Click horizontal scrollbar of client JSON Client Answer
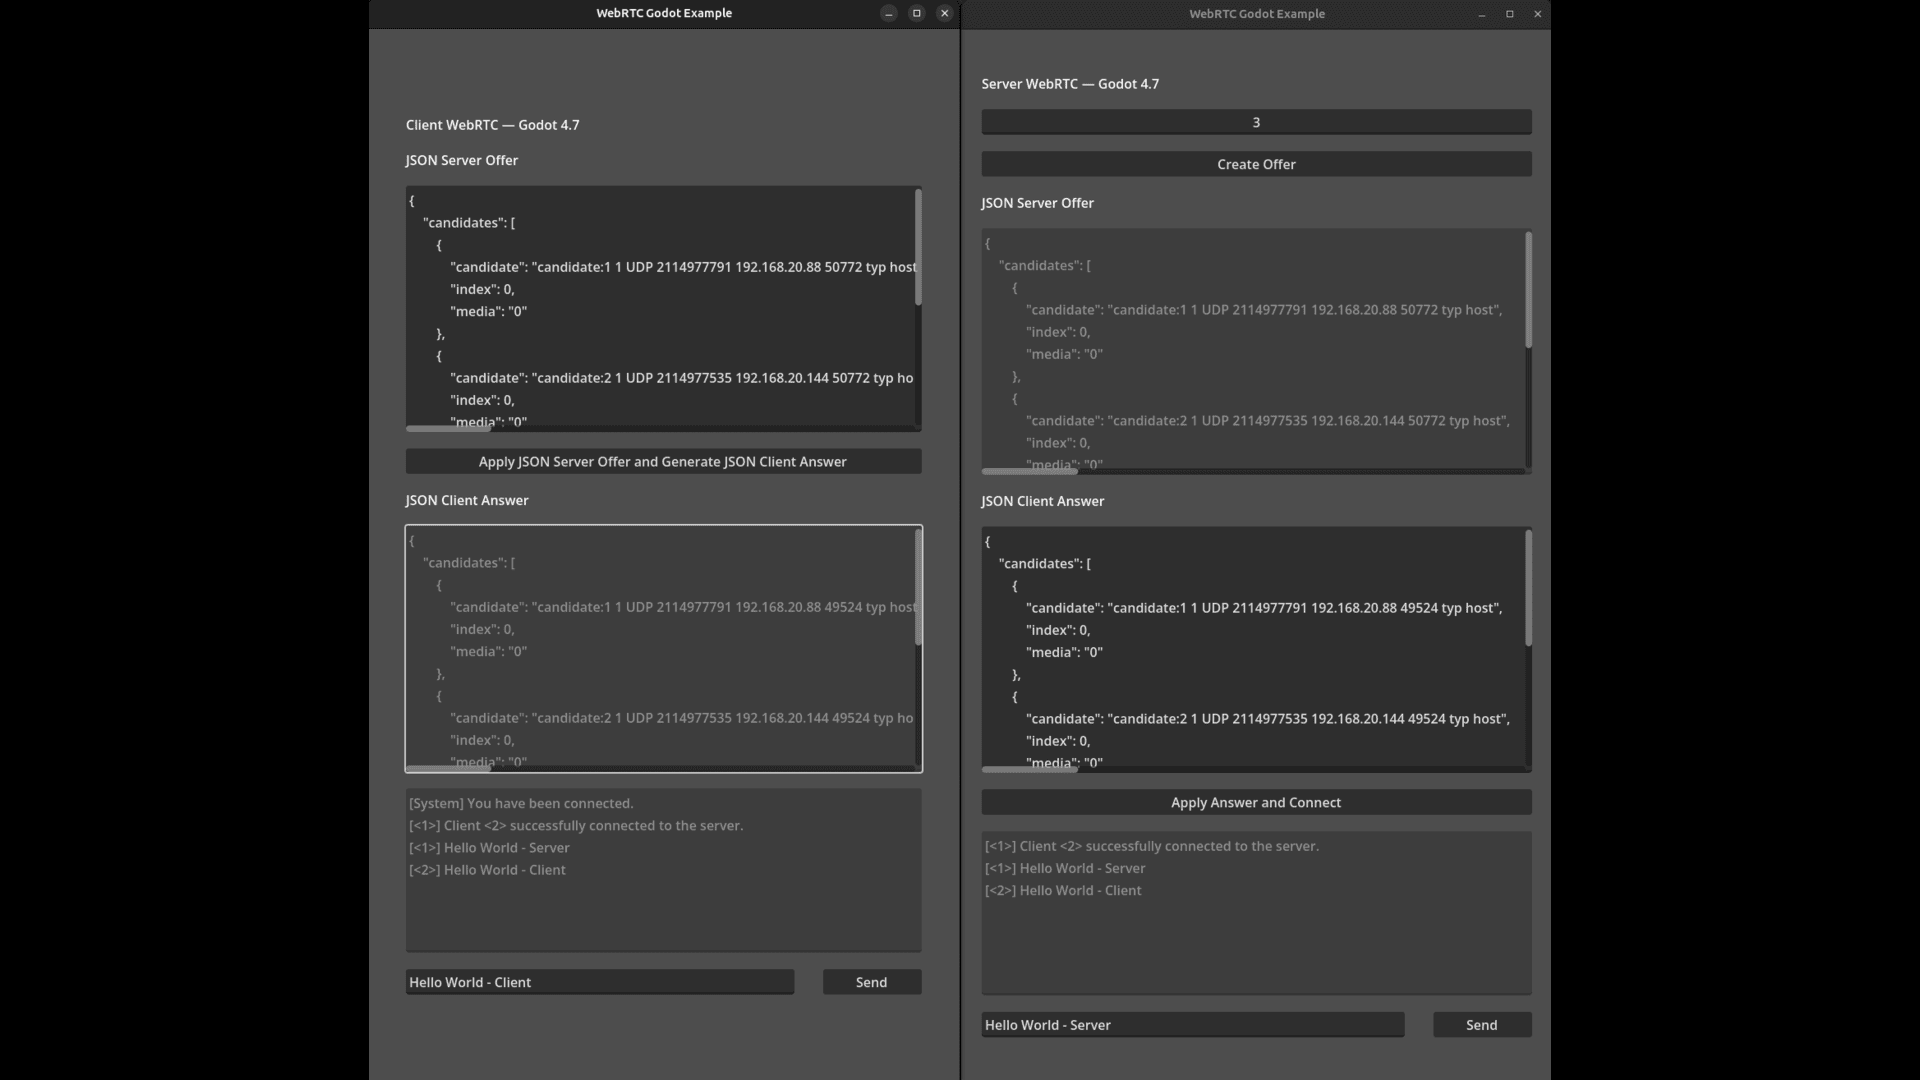 coord(448,769)
